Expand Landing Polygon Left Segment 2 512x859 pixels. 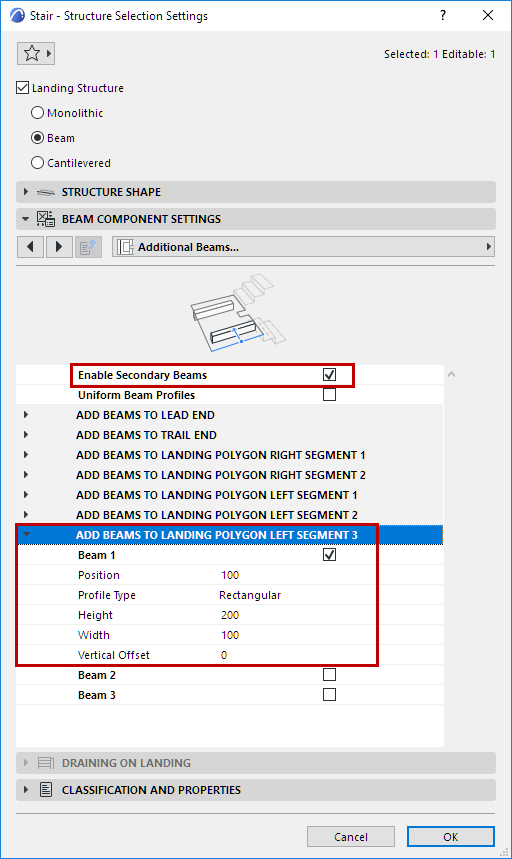pyautogui.click(x=26, y=515)
